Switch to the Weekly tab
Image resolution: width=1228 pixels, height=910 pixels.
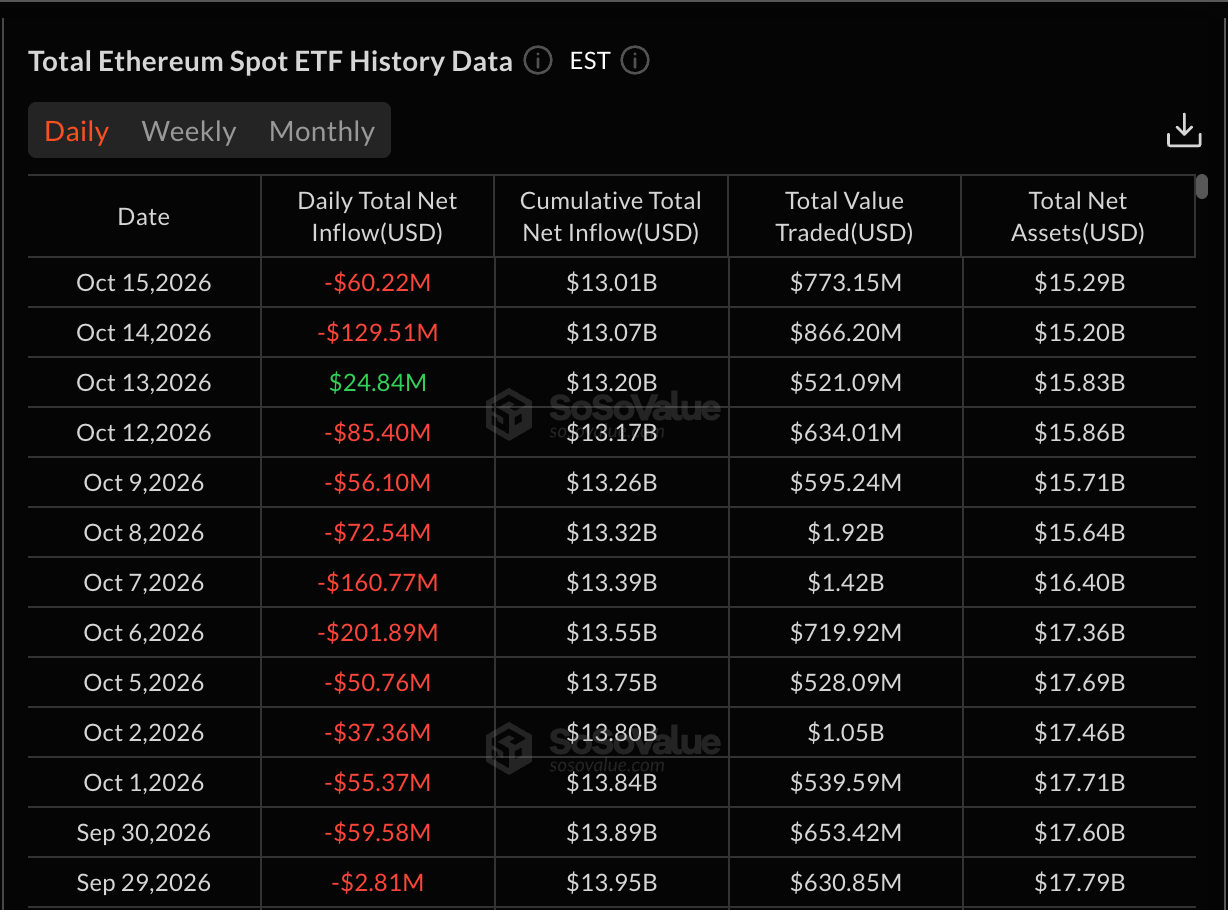pos(189,131)
